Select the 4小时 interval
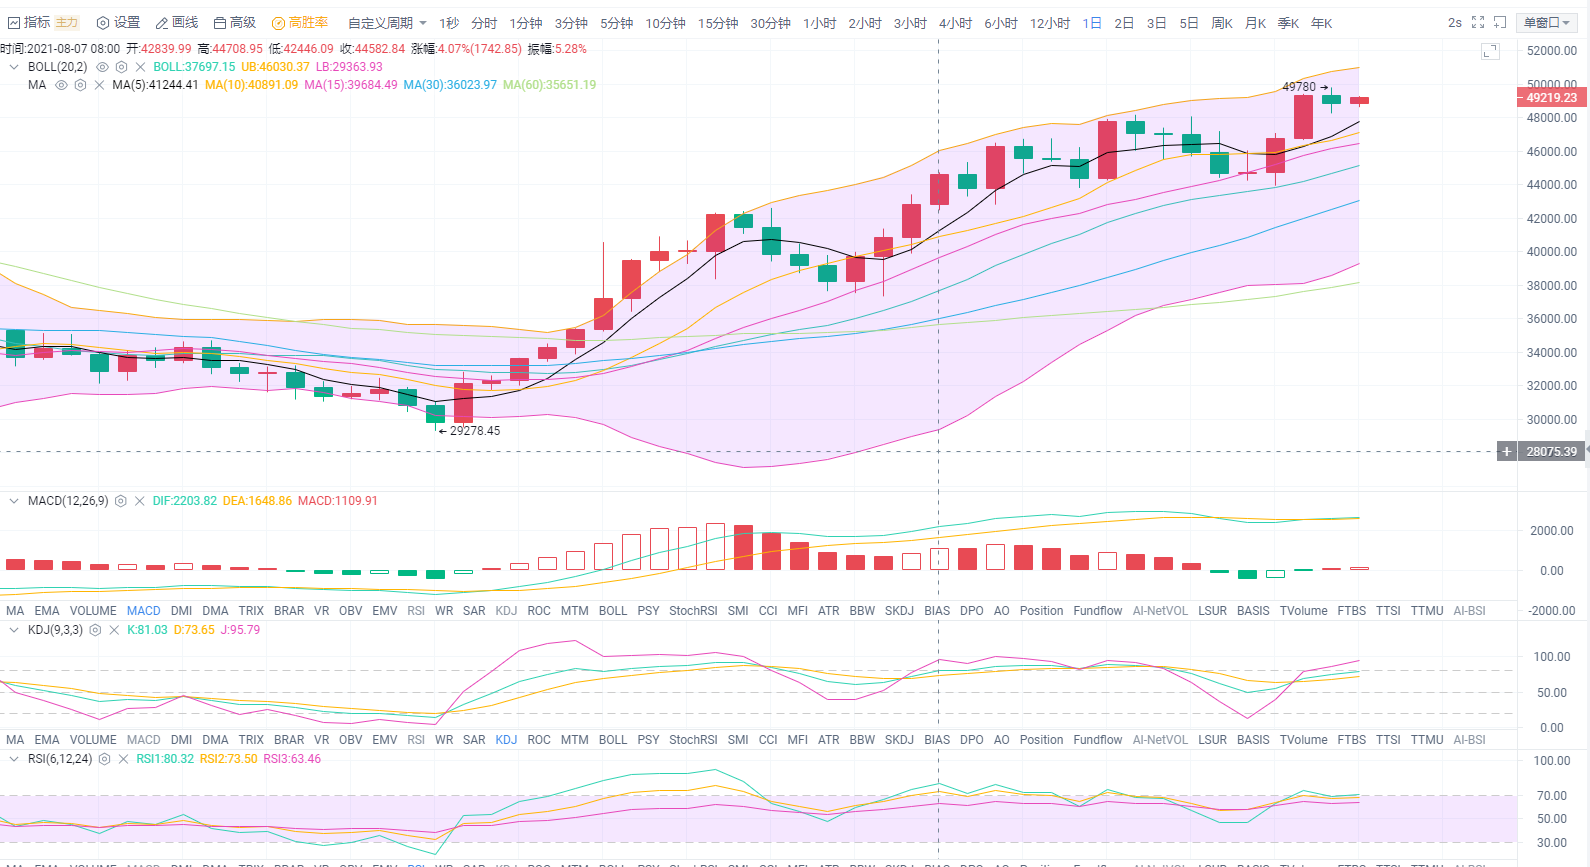 (x=955, y=23)
